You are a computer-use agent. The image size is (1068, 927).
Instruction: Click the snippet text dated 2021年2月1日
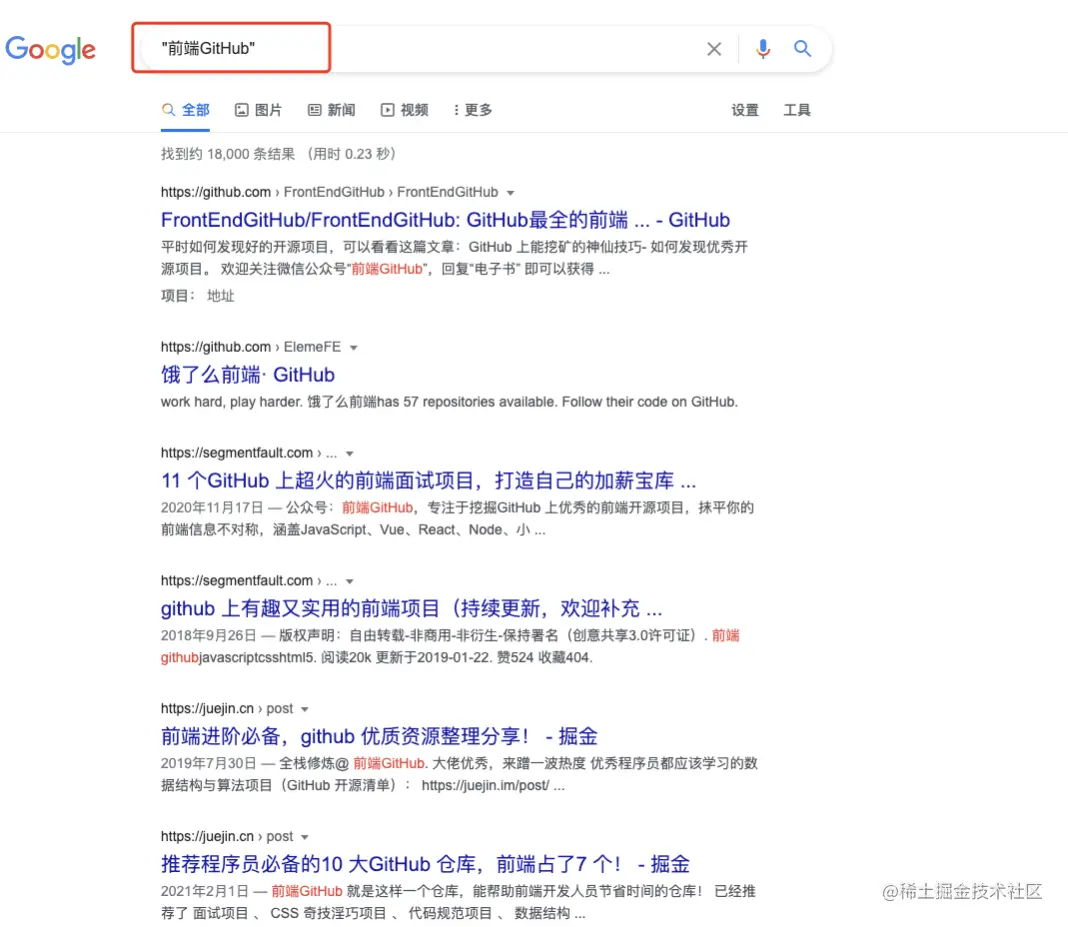coord(458,902)
